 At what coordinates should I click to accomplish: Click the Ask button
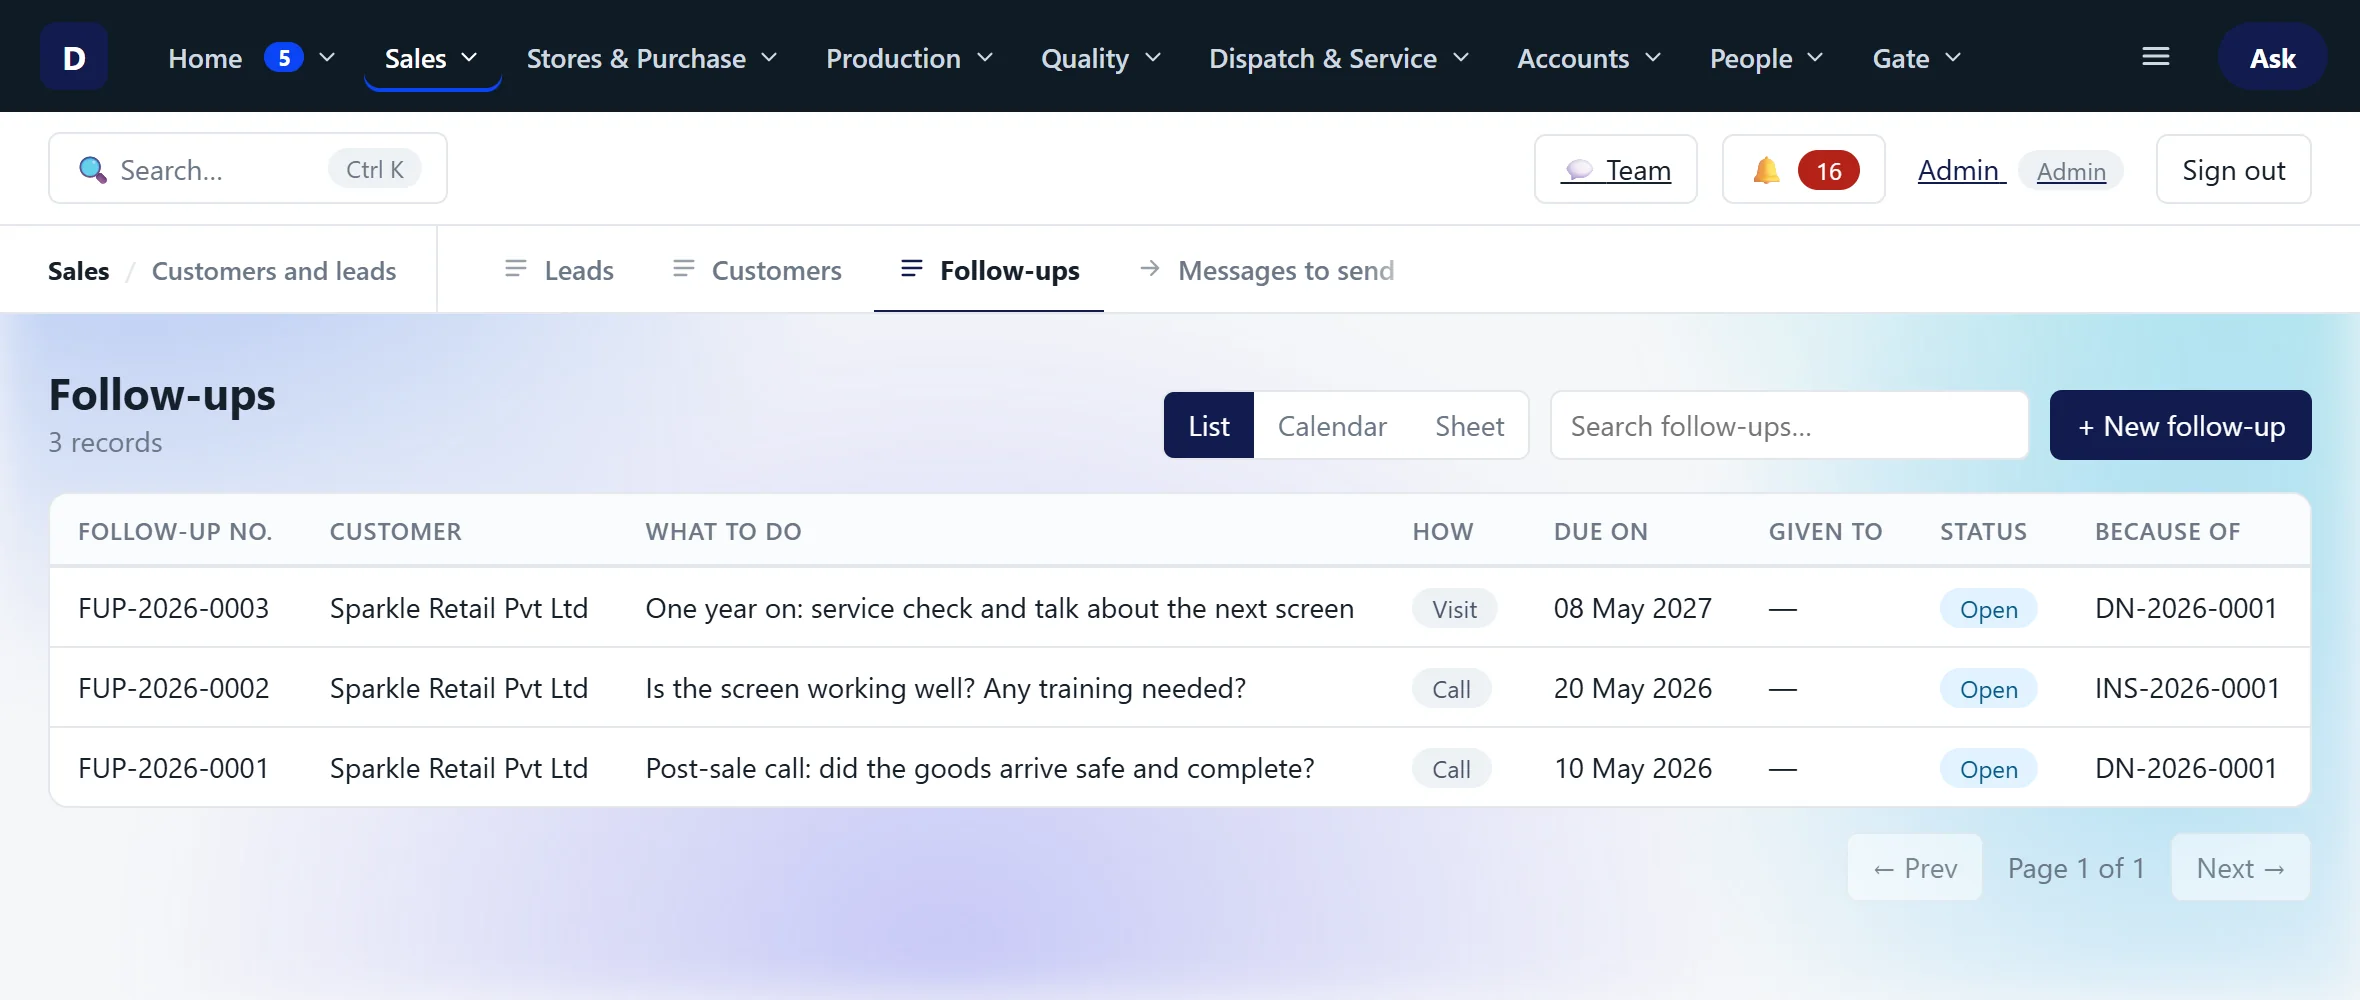(2272, 58)
